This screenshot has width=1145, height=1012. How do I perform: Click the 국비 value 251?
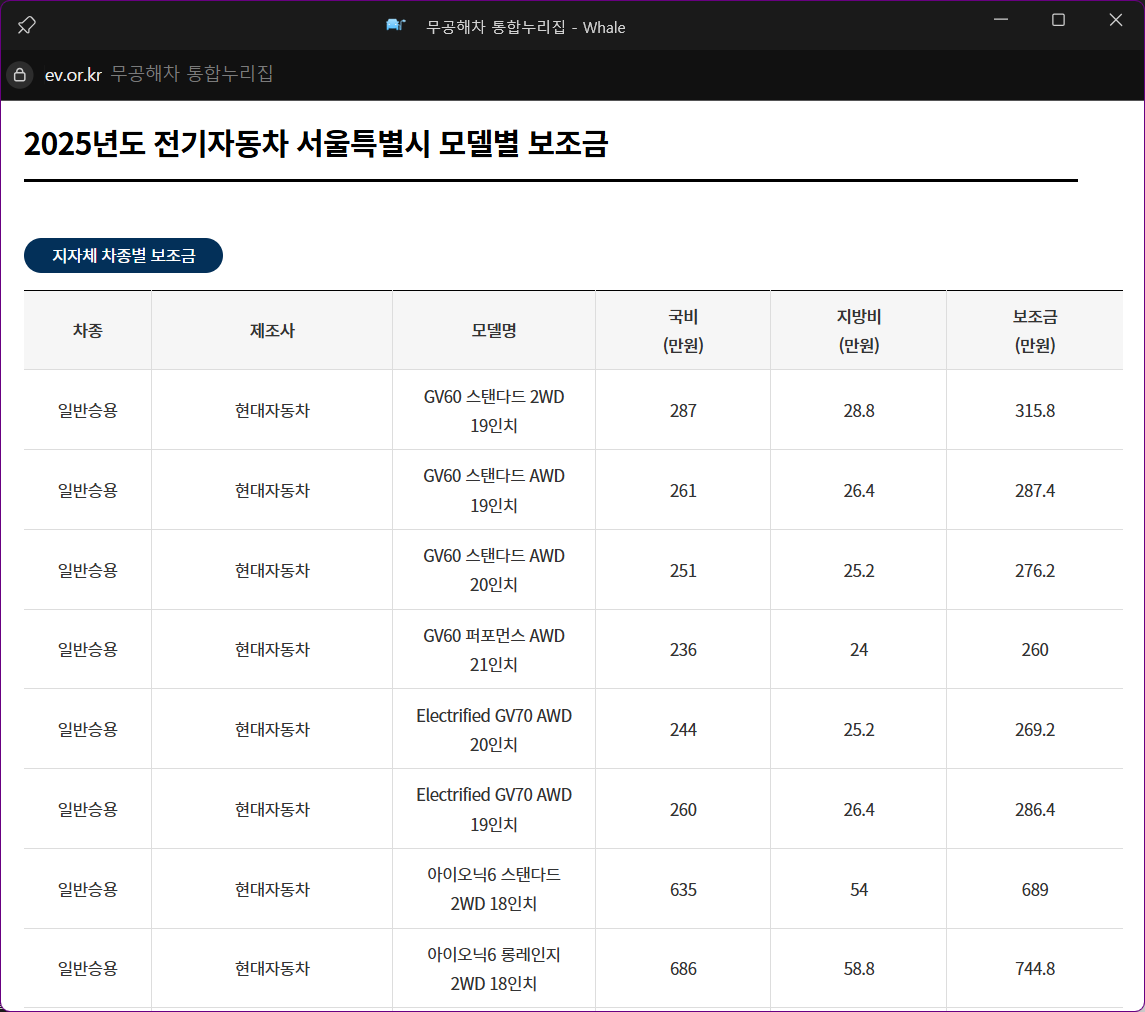pyautogui.click(x=683, y=570)
